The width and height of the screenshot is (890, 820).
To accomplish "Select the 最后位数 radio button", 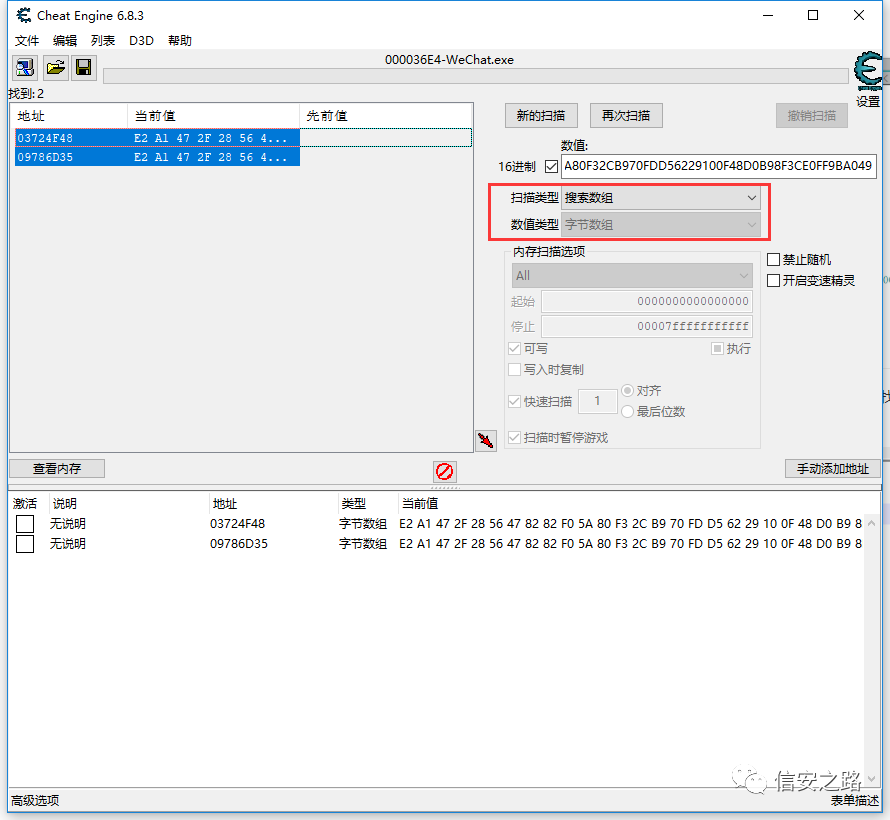I will (x=627, y=411).
